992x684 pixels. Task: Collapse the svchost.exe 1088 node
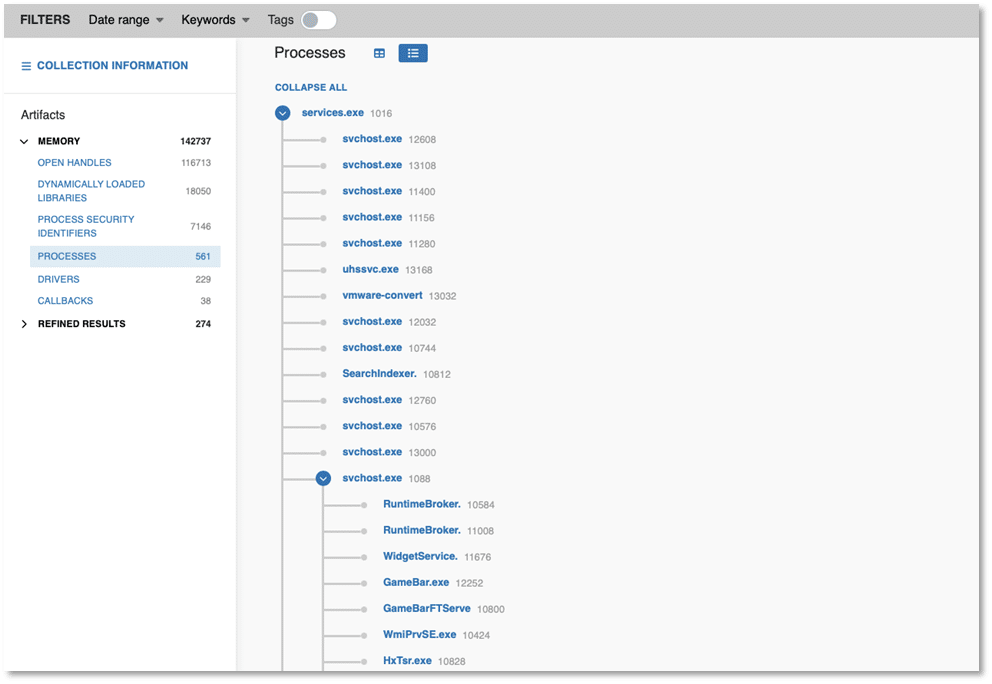pyautogui.click(x=323, y=478)
